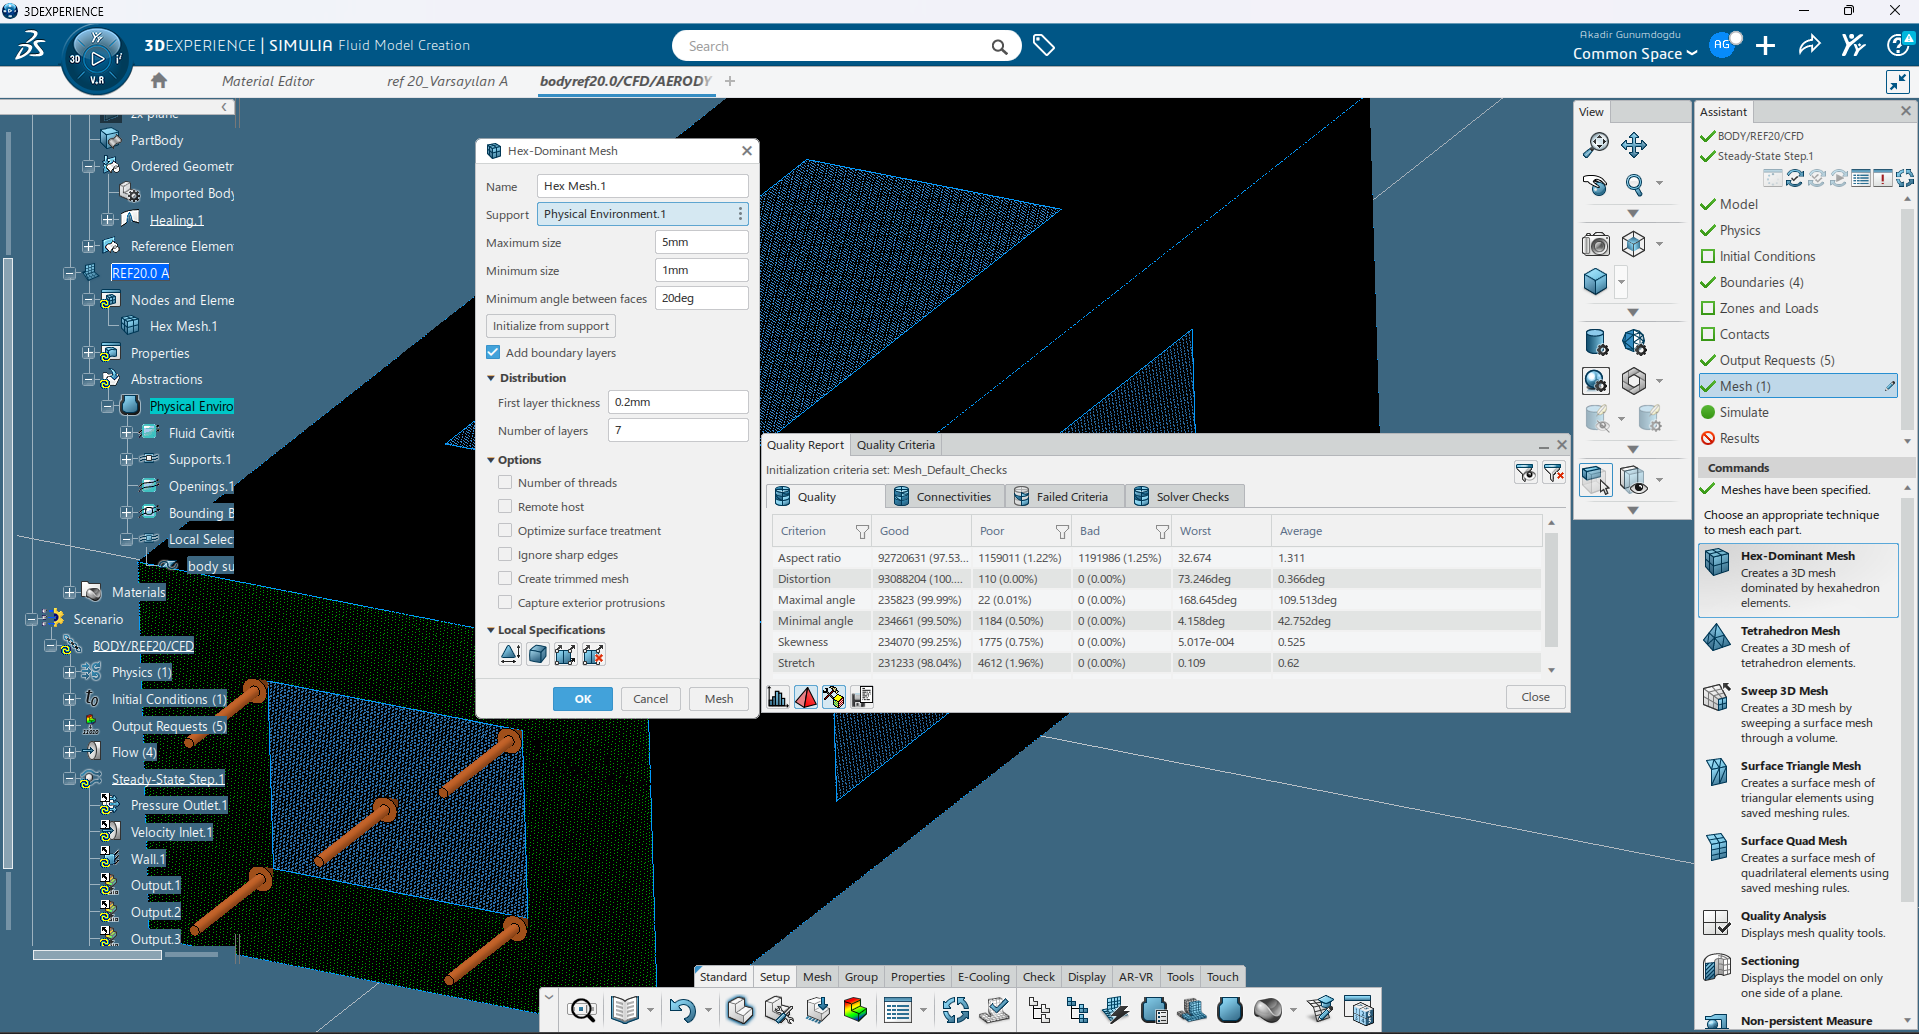Click Close button in Quality Report
This screenshot has width=1919, height=1034.
click(1536, 697)
